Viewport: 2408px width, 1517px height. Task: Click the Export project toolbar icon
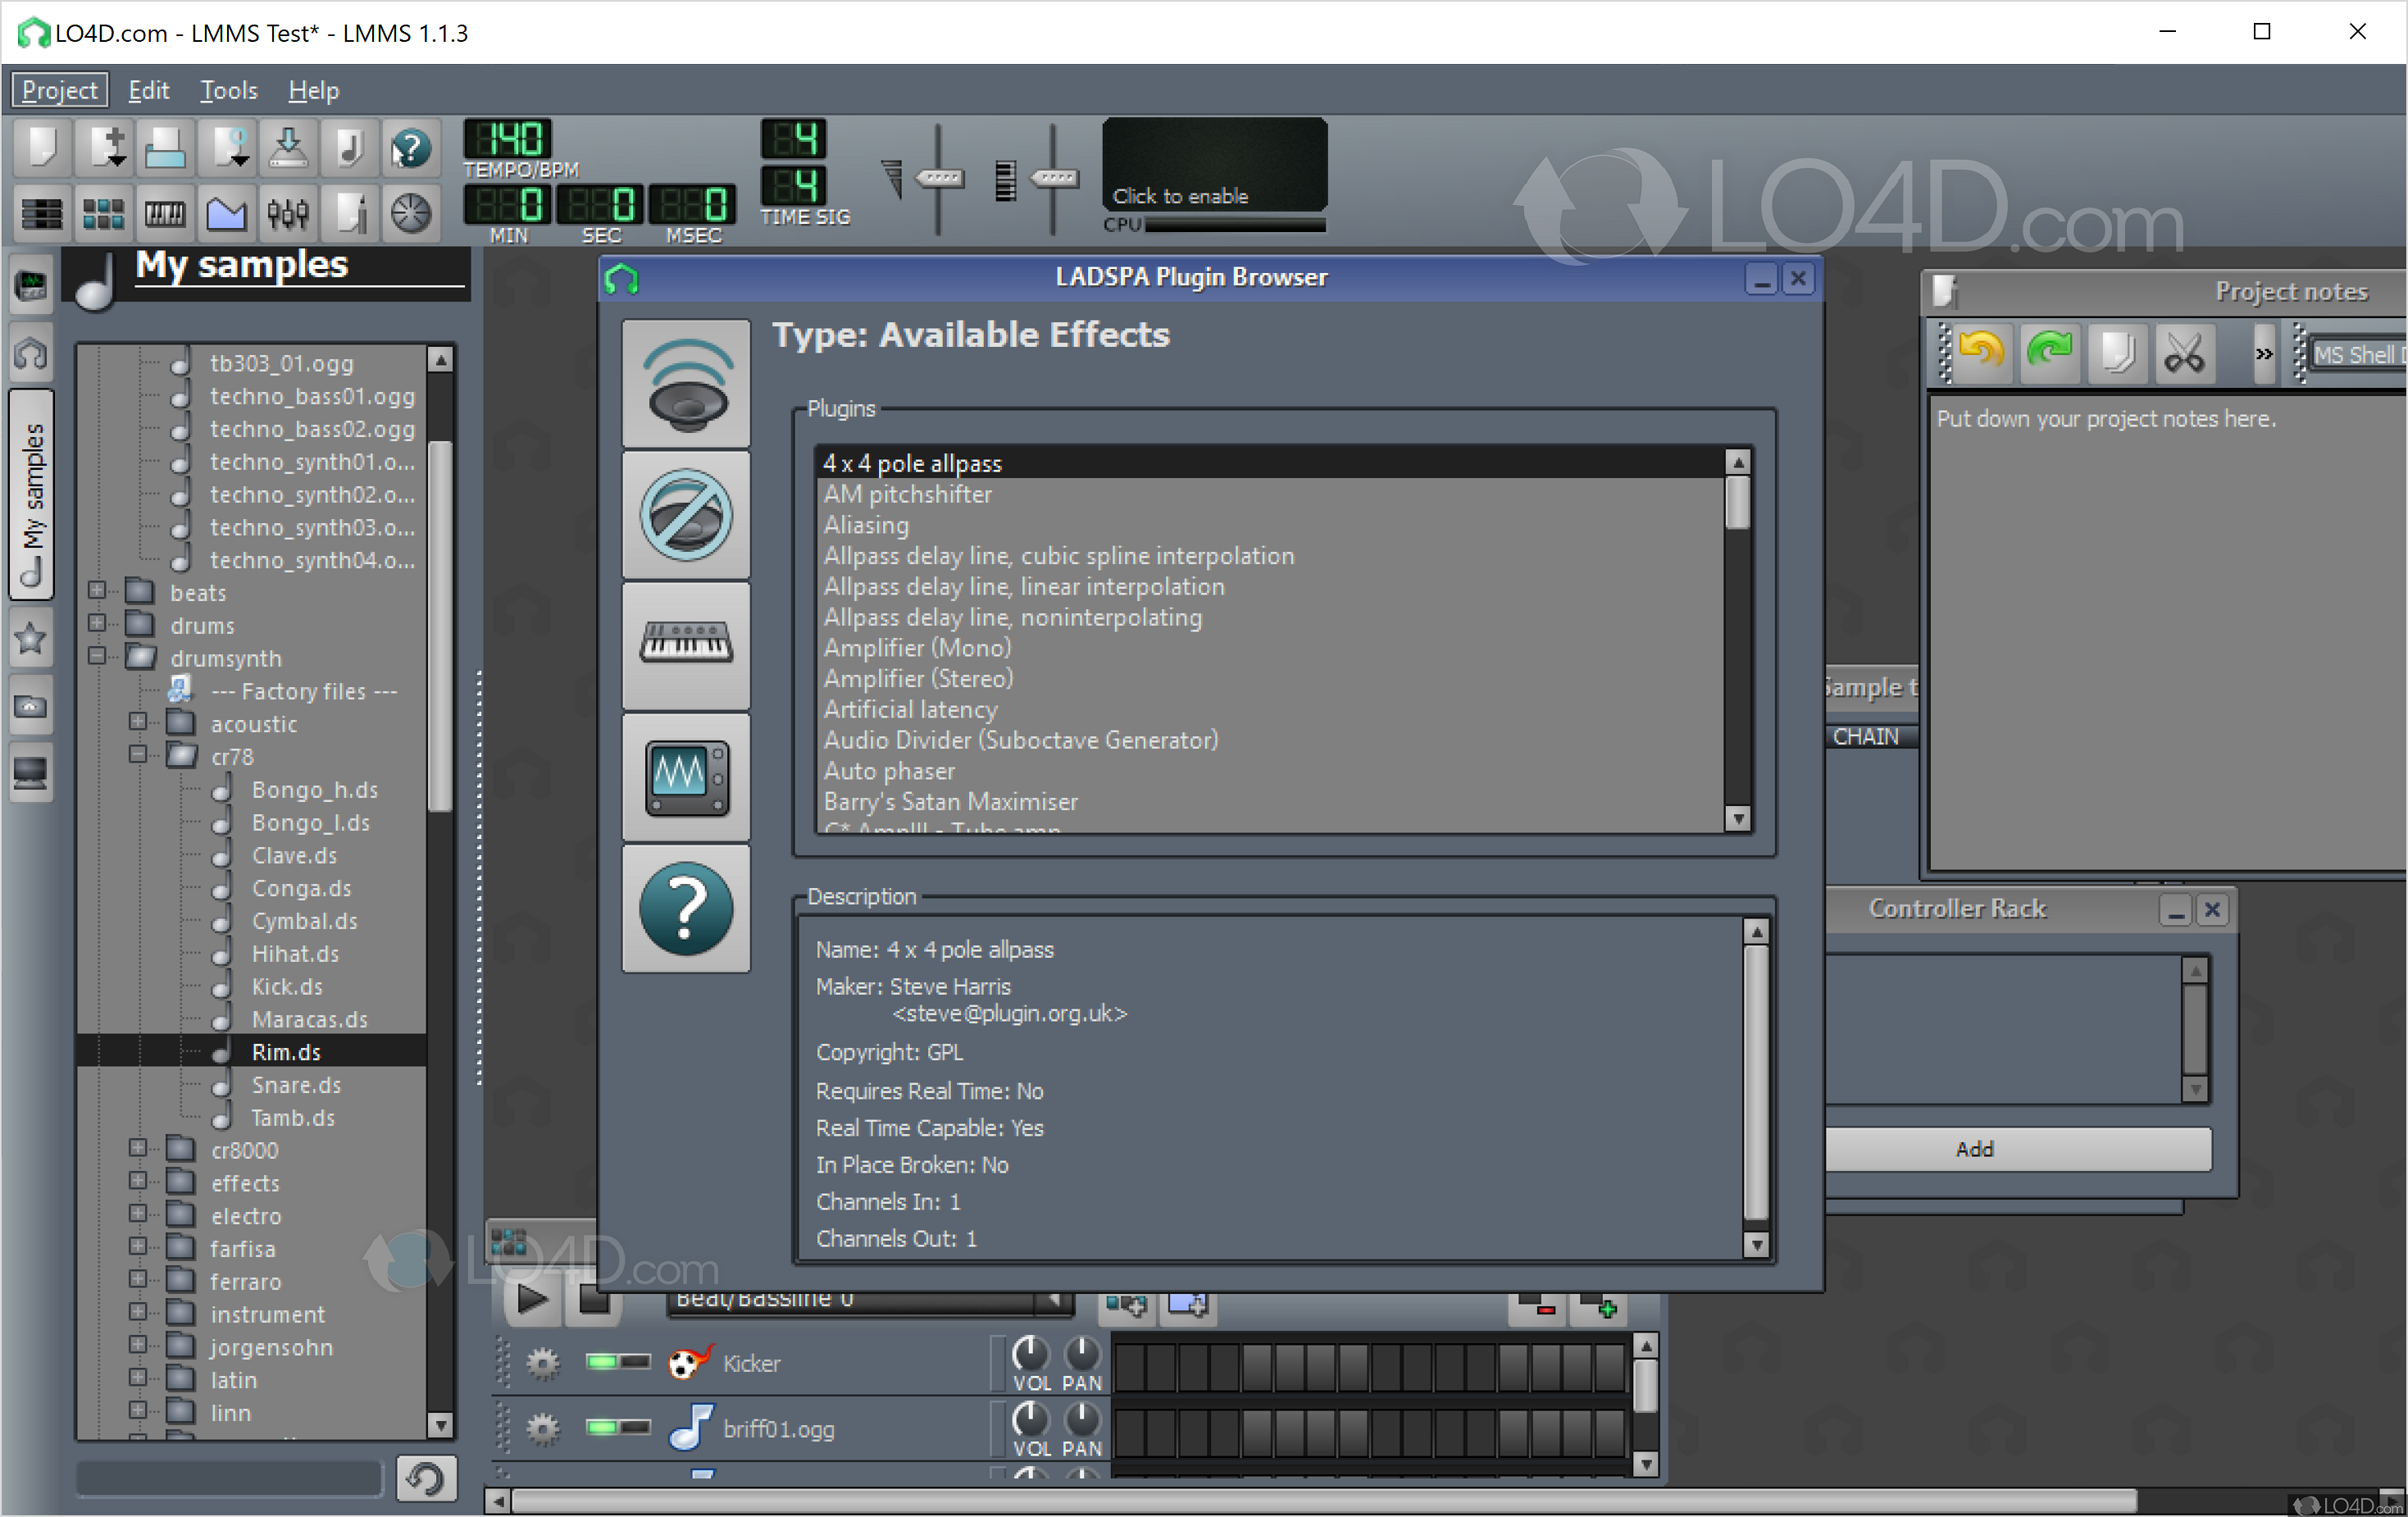coord(288,147)
